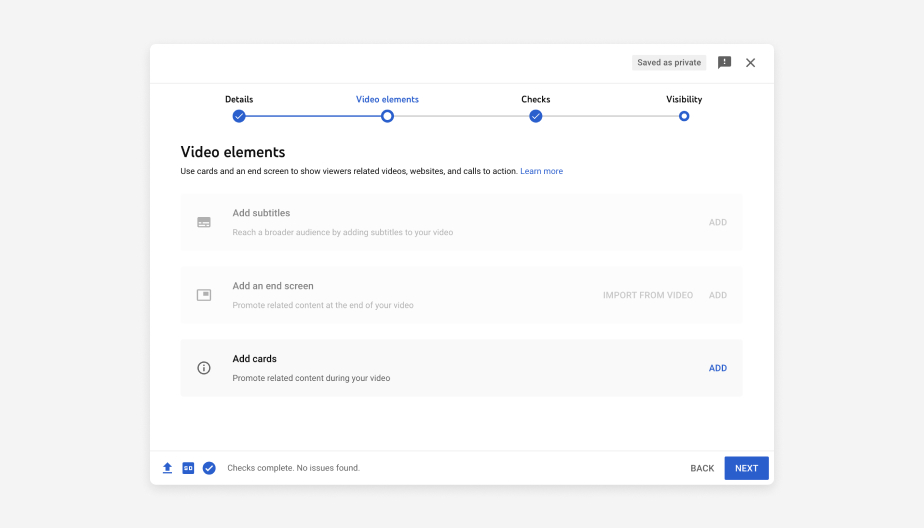Switch to the Details tab label
The image size is (924, 528).
[x=239, y=99]
